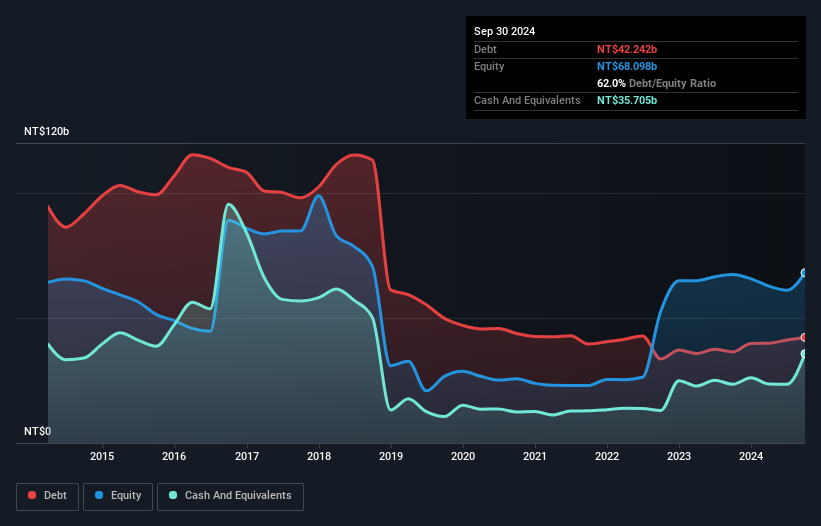Viewport: 821px width, 526px height.
Task: Click the 2015 x-axis label
Action: (102, 456)
